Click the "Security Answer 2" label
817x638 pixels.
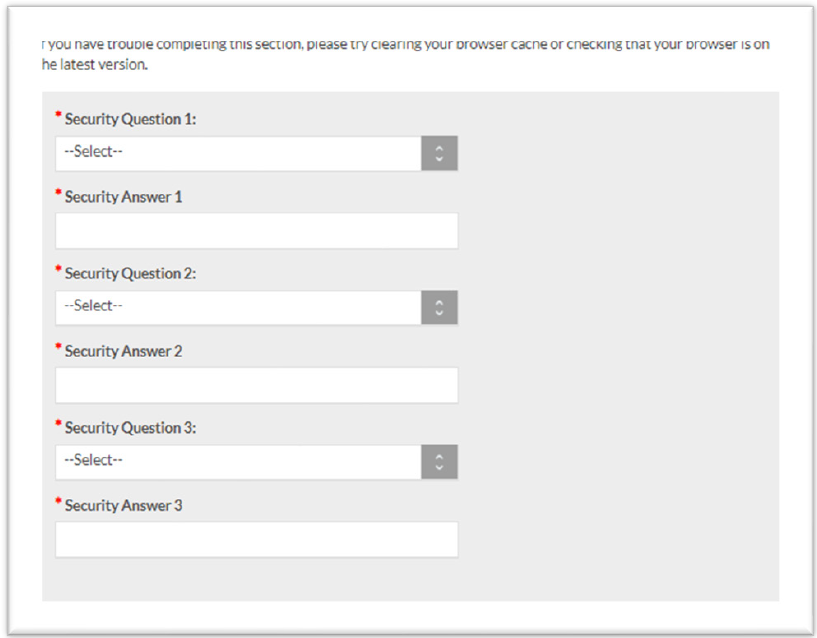(x=123, y=351)
